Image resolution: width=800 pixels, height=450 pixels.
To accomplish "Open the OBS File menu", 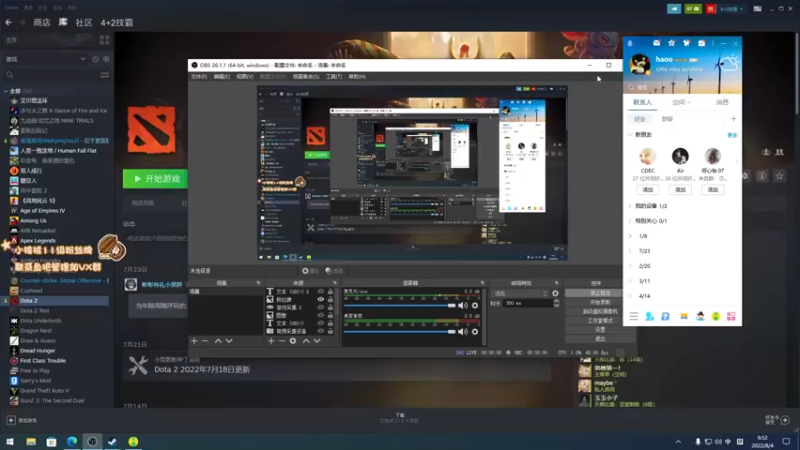I will 199,77.
